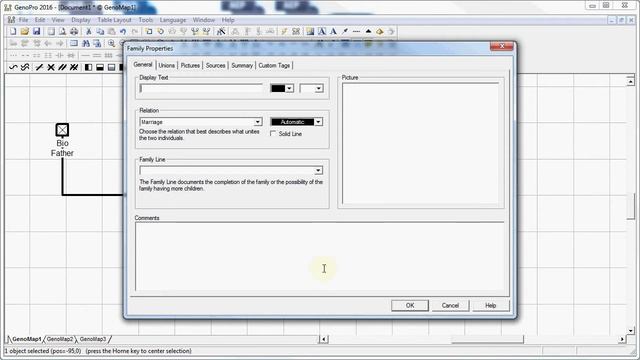Screen dimensions: 640x360
Task: Click the horizontal scrollbar left arrow
Action: click(x=324, y=339)
